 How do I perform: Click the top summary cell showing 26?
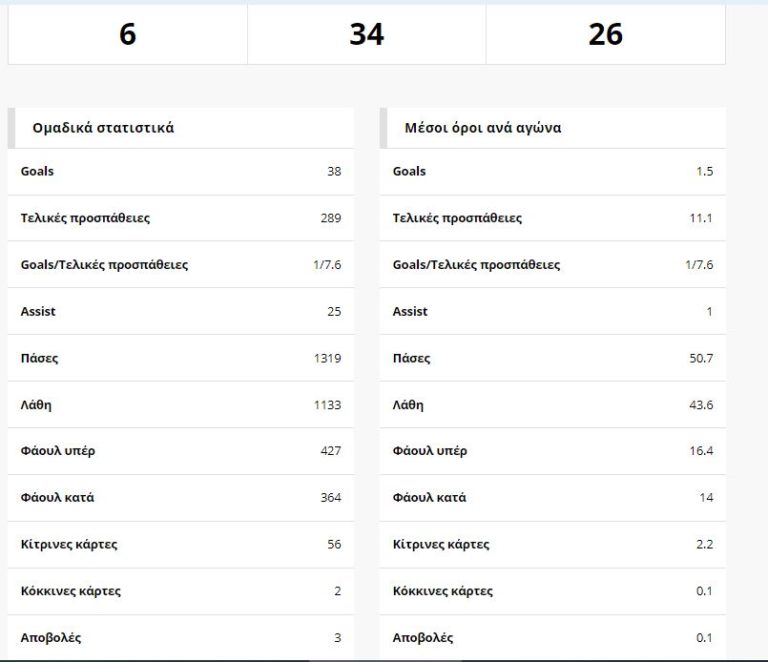605,35
